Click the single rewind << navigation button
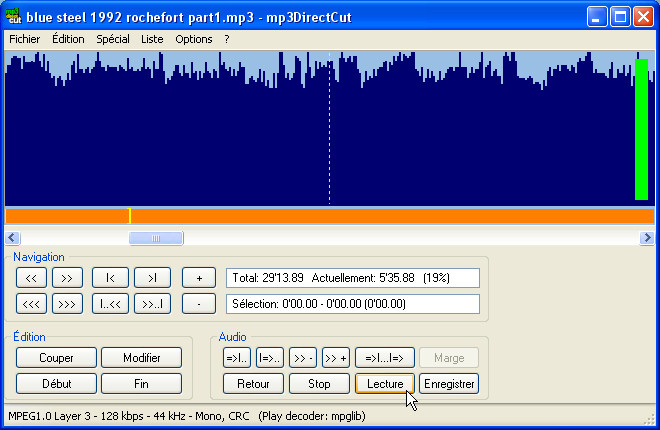 (33, 278)
